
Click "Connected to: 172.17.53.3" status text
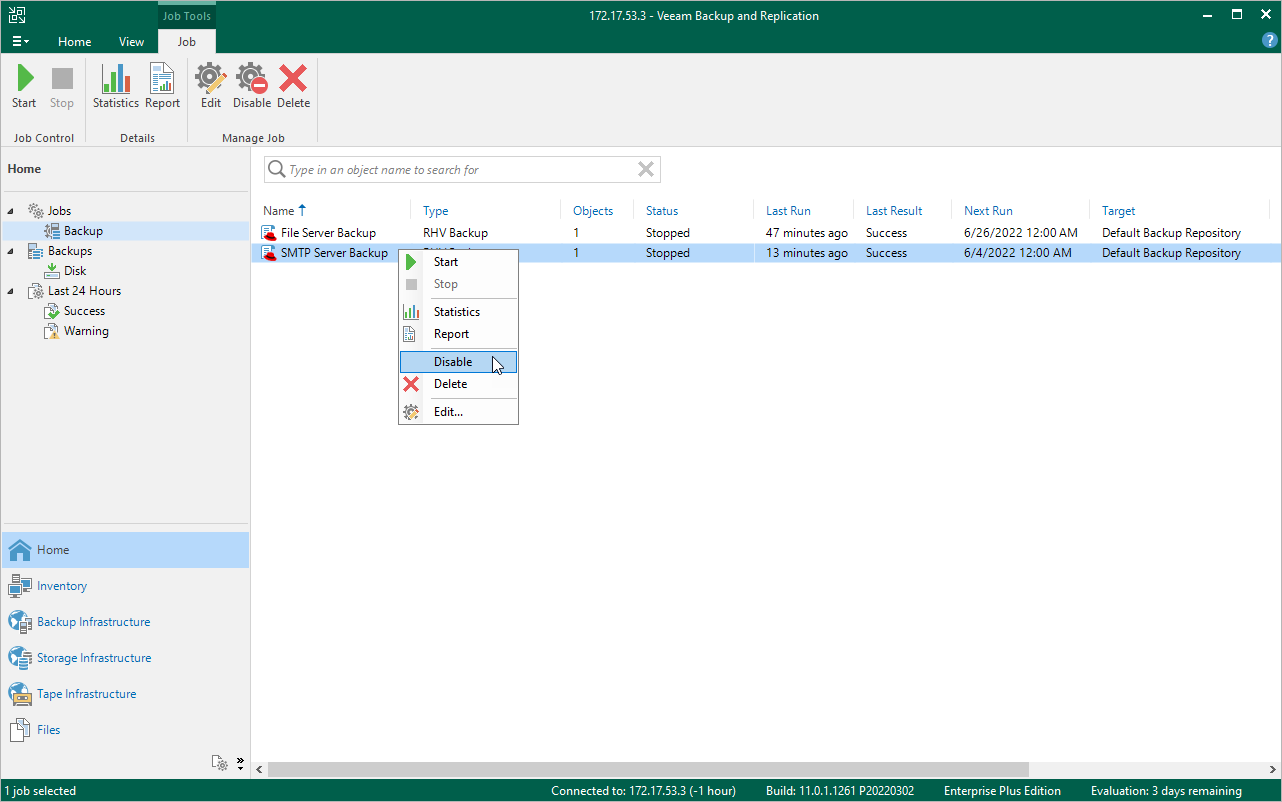tap(644, 791)
